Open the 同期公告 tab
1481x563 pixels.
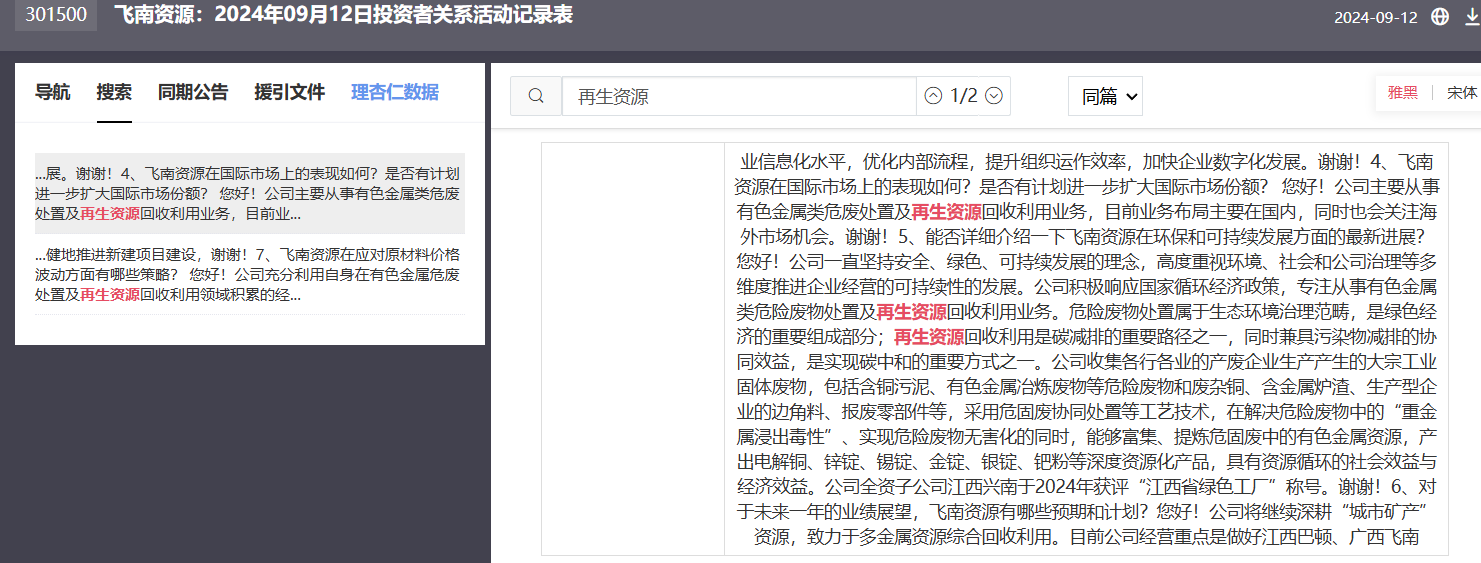pyautogui.click(x=193, y=92)
